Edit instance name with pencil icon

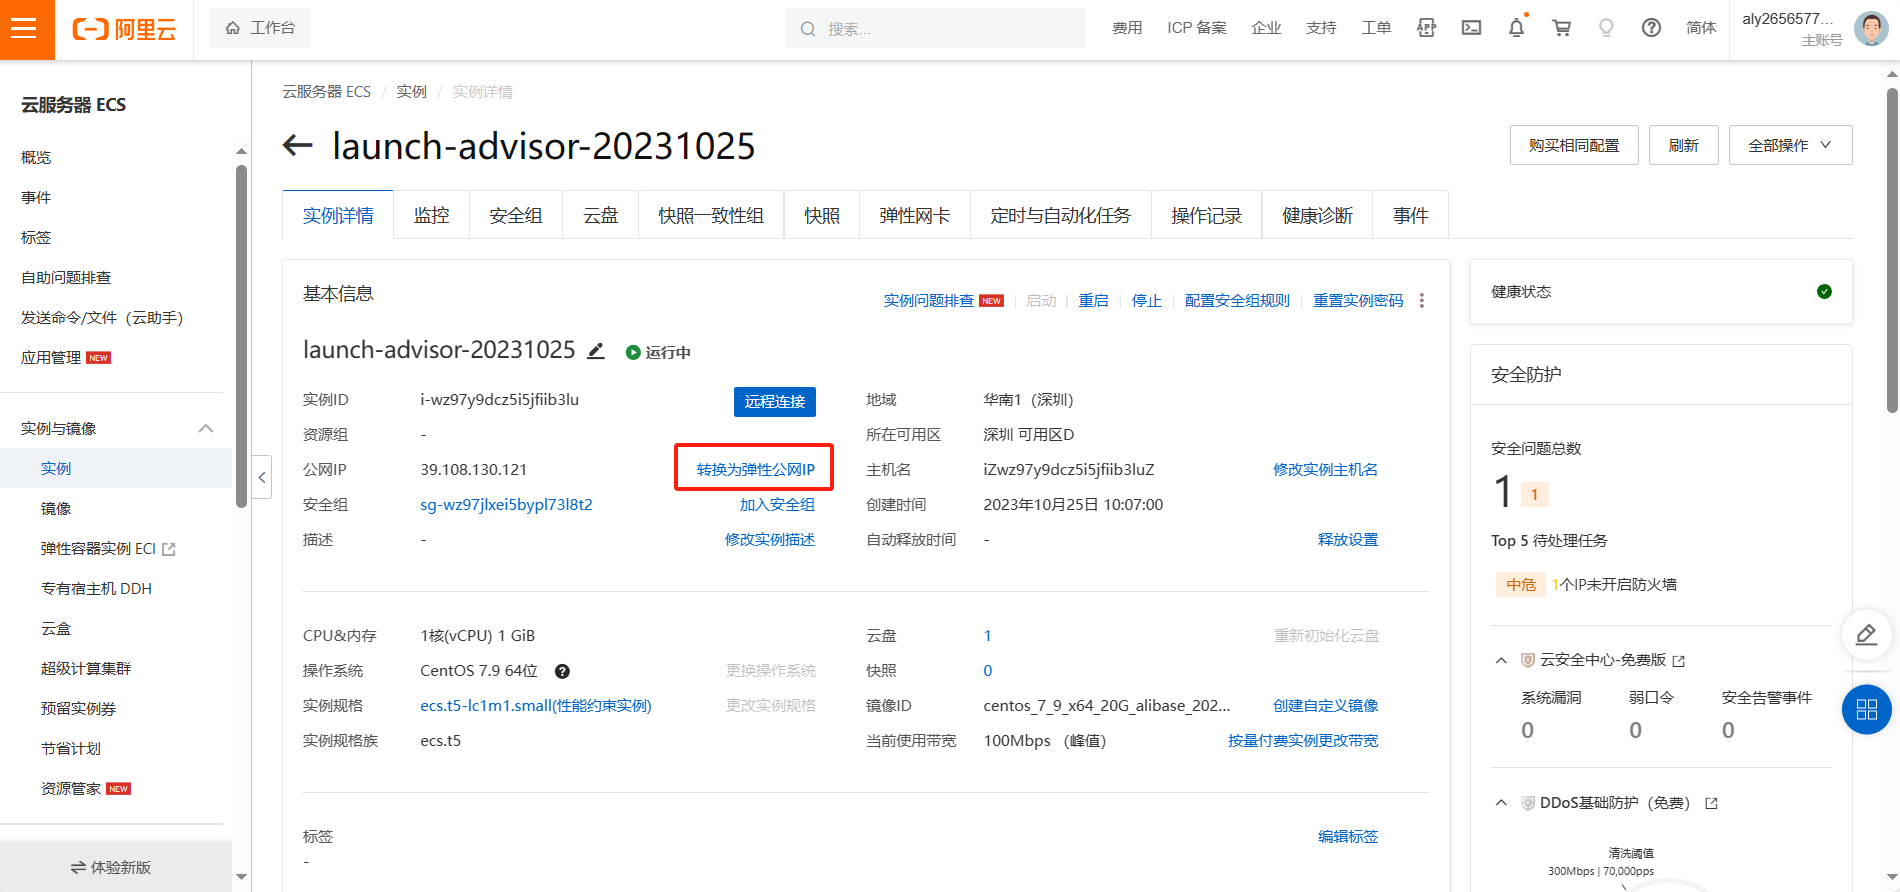click(596, 350)
